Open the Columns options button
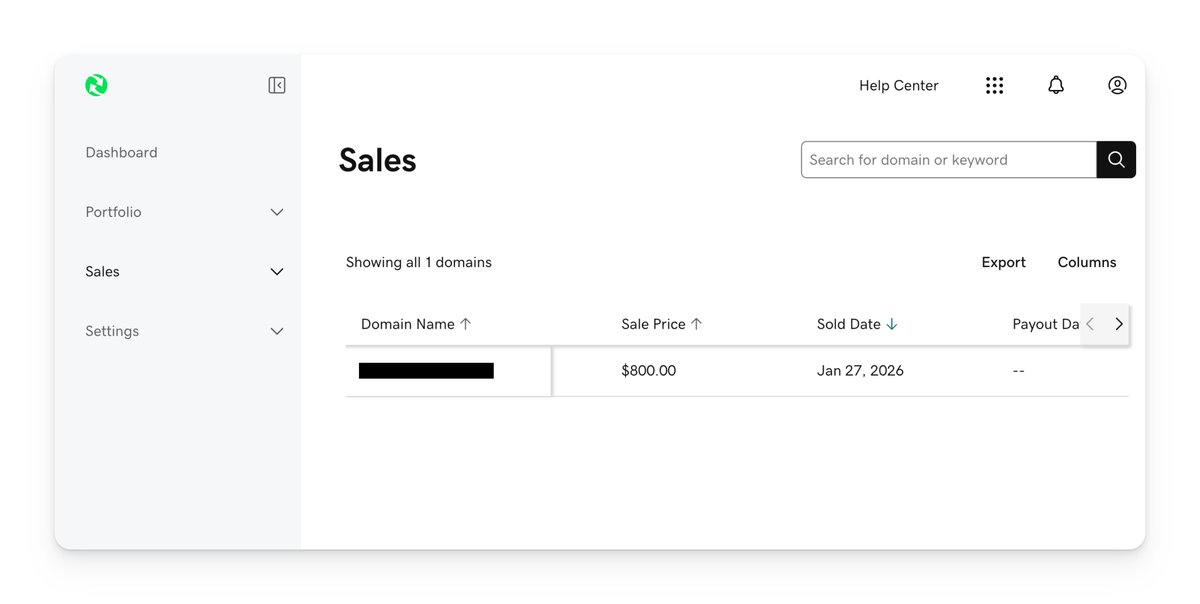The height and width of the screenshot is (604, 1200). (x=1087, y=262)
